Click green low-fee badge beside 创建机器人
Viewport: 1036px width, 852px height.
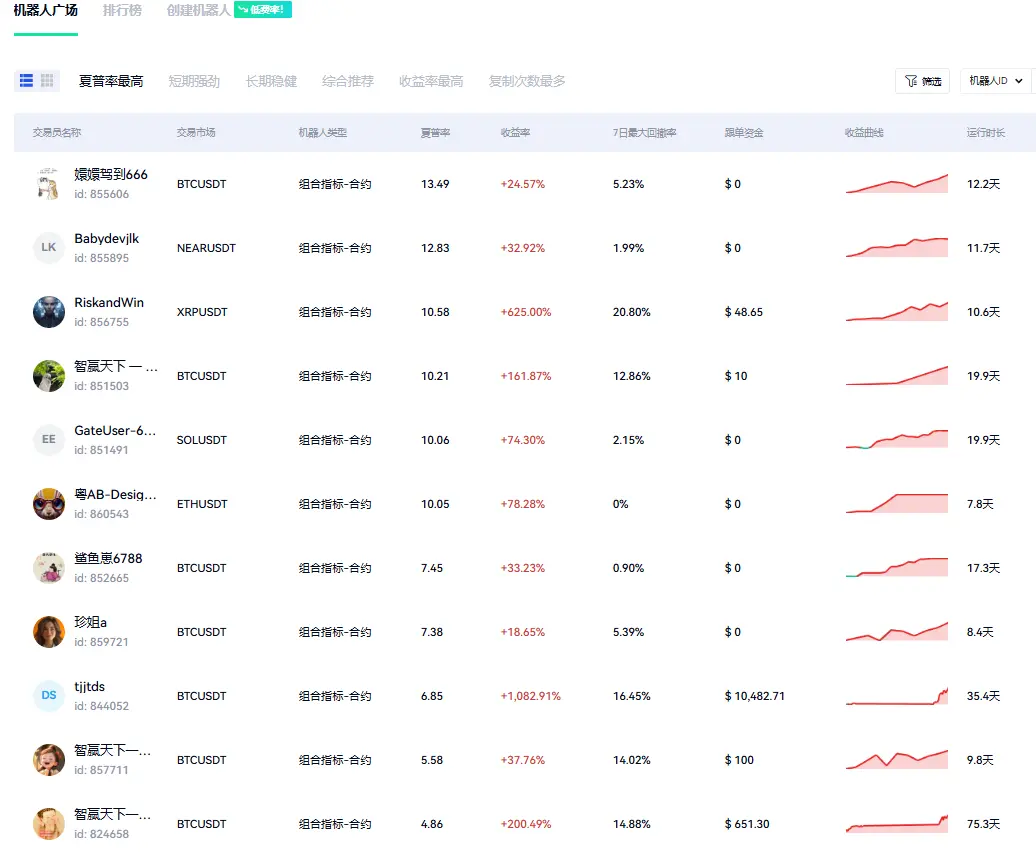coord(263,10)
